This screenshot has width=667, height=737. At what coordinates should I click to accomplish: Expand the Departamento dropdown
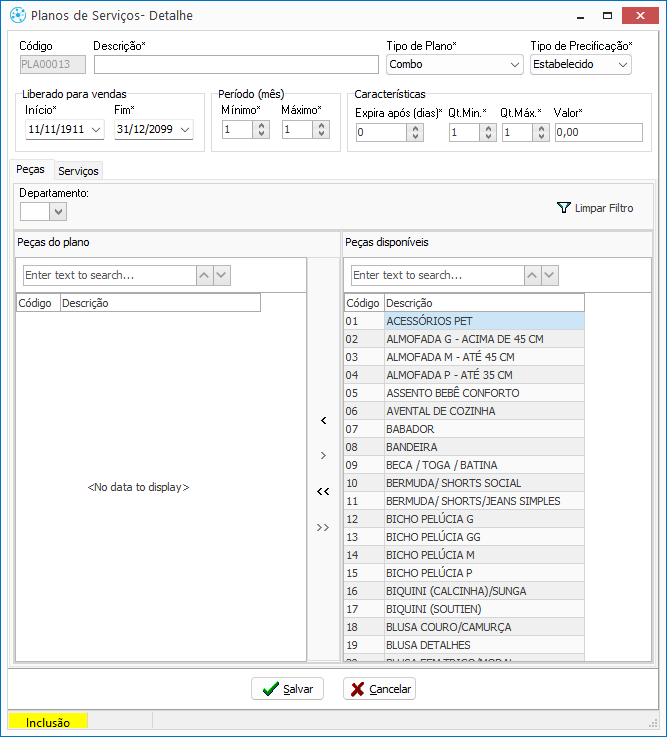click(x=58, y=212)
